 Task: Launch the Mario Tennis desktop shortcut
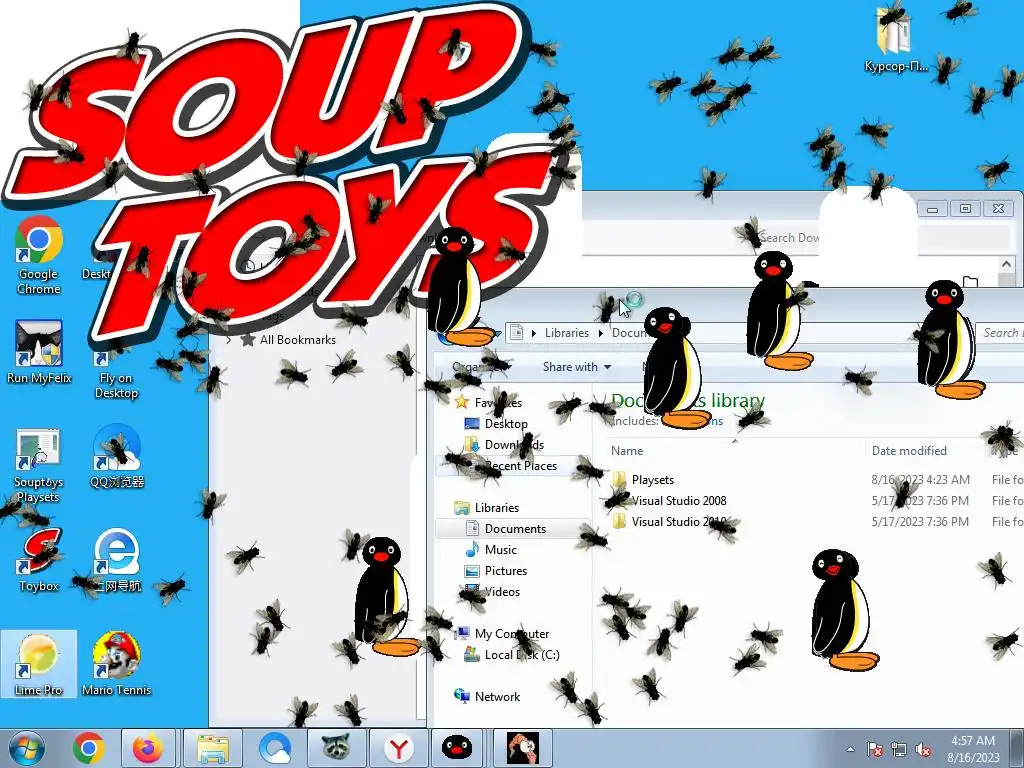pos(116,664)
